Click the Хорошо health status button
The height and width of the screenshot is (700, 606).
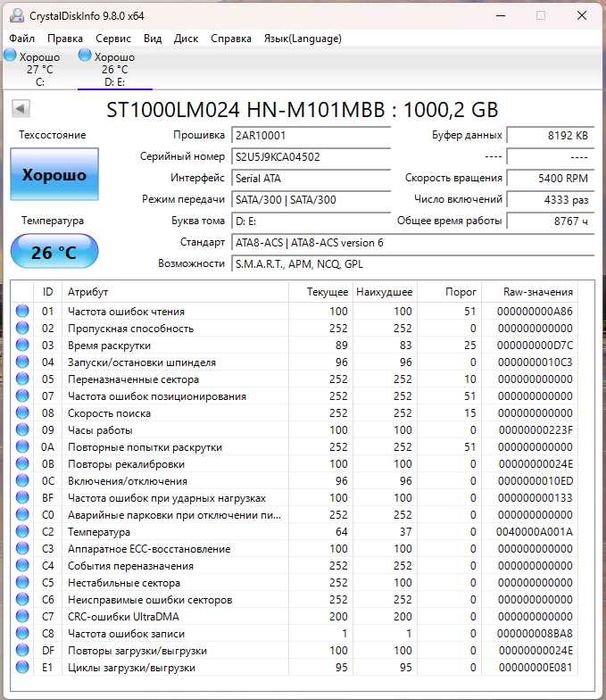[54, 175]
